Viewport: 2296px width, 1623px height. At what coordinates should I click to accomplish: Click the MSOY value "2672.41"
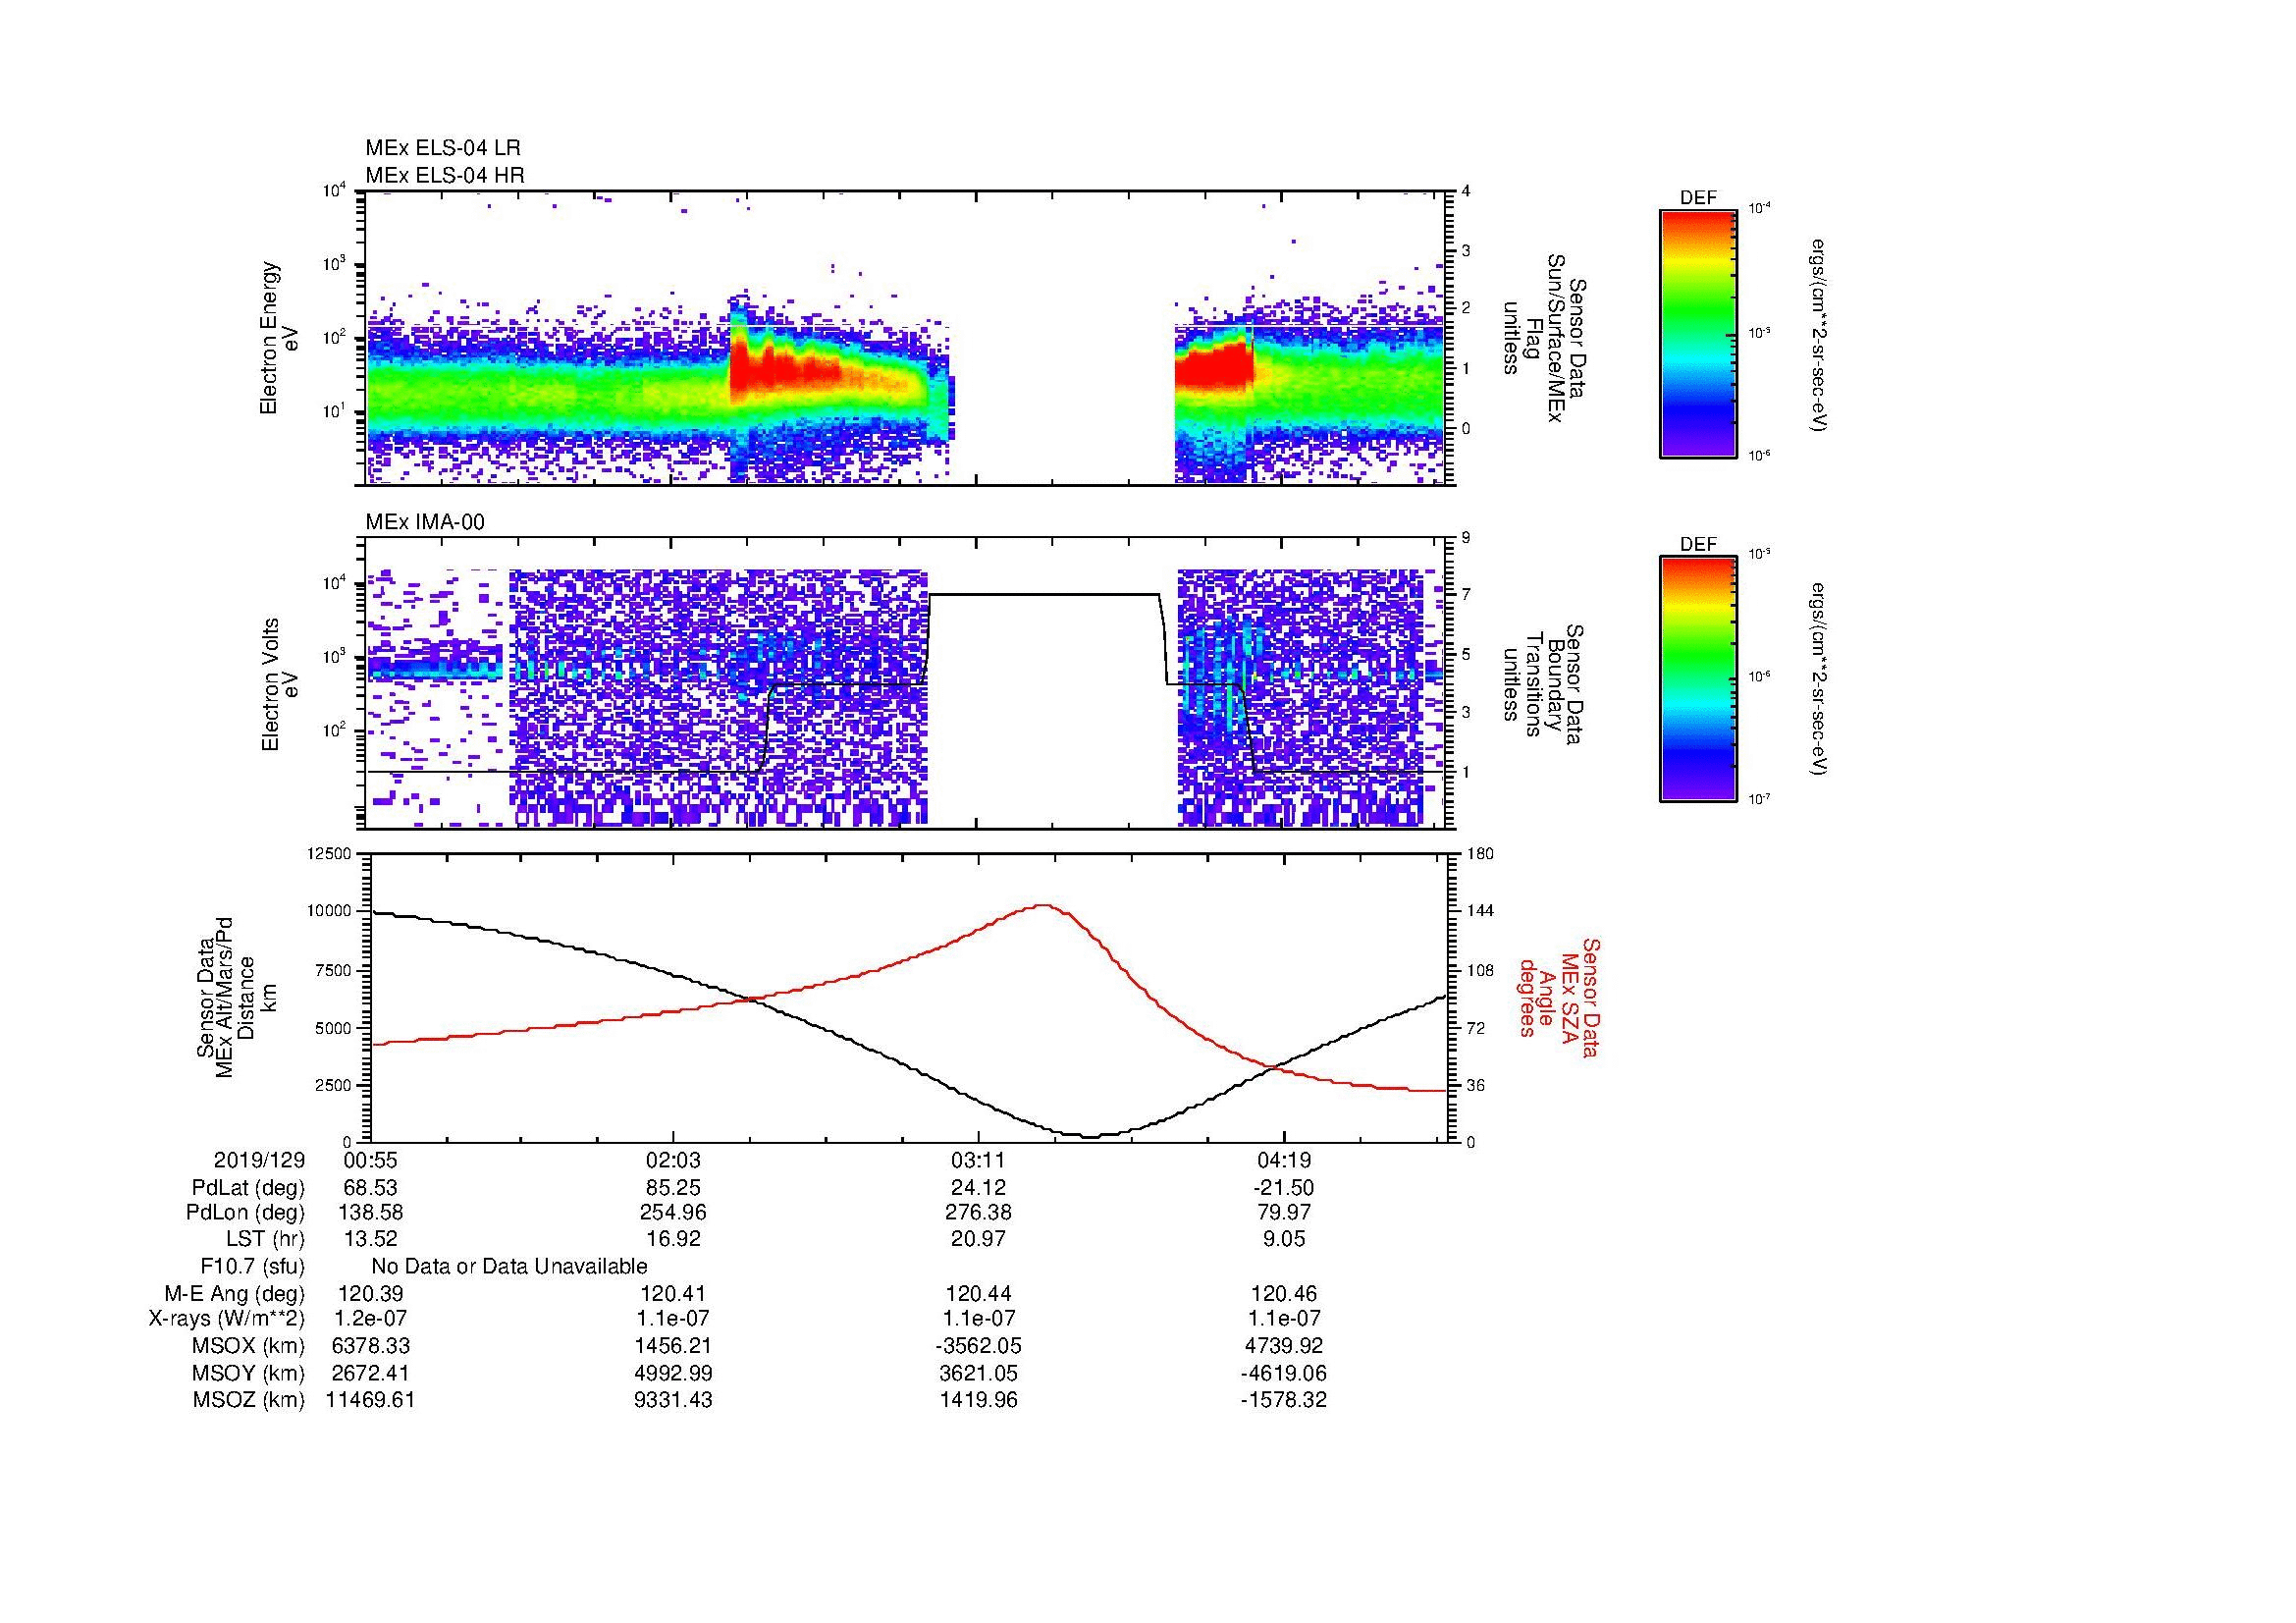coord(371,1374)
